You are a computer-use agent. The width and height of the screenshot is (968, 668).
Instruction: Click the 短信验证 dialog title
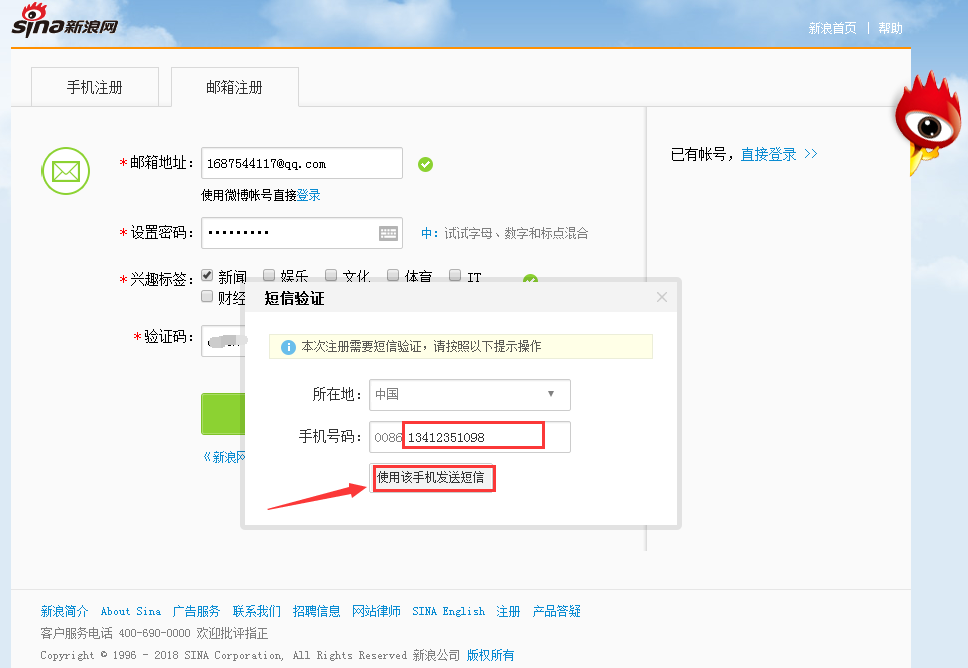coord(294,299)
